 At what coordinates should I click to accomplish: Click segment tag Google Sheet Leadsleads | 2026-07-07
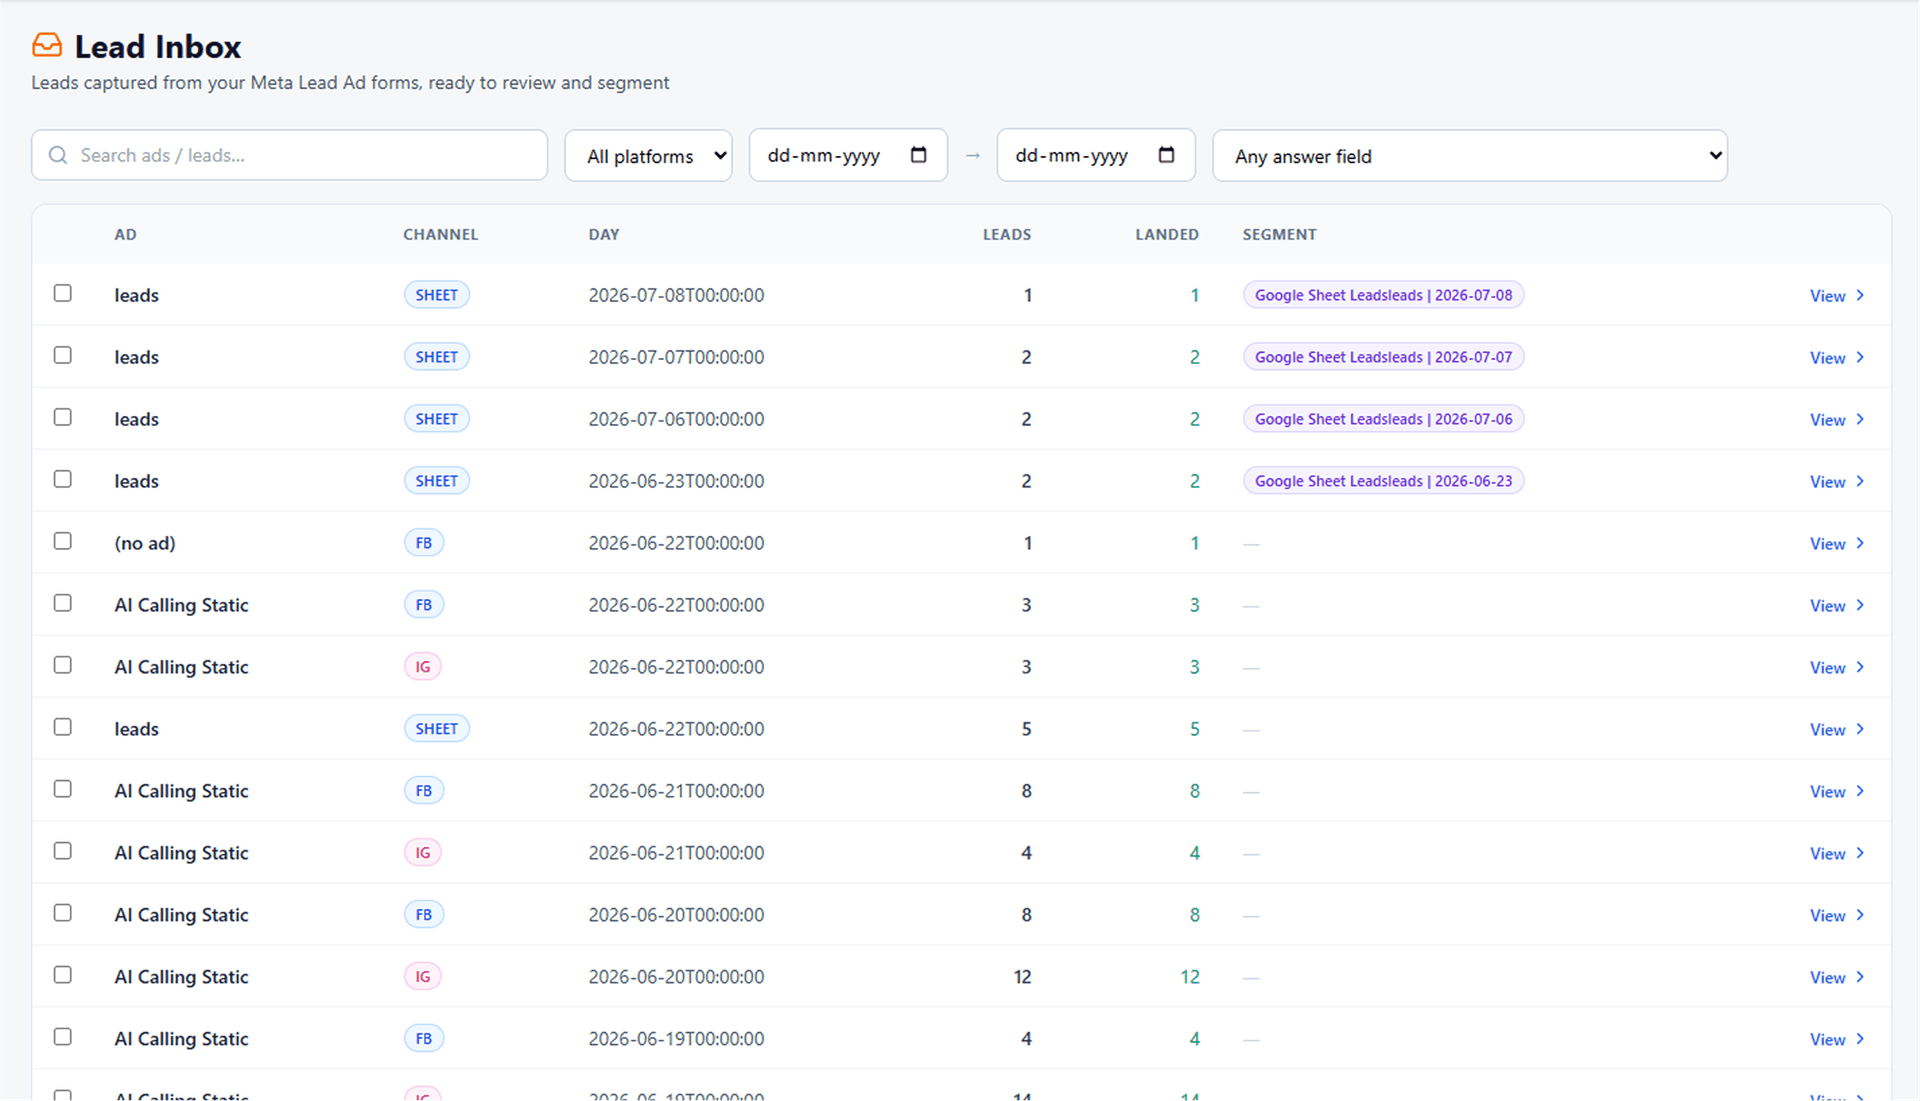(x=1383, y=357)
